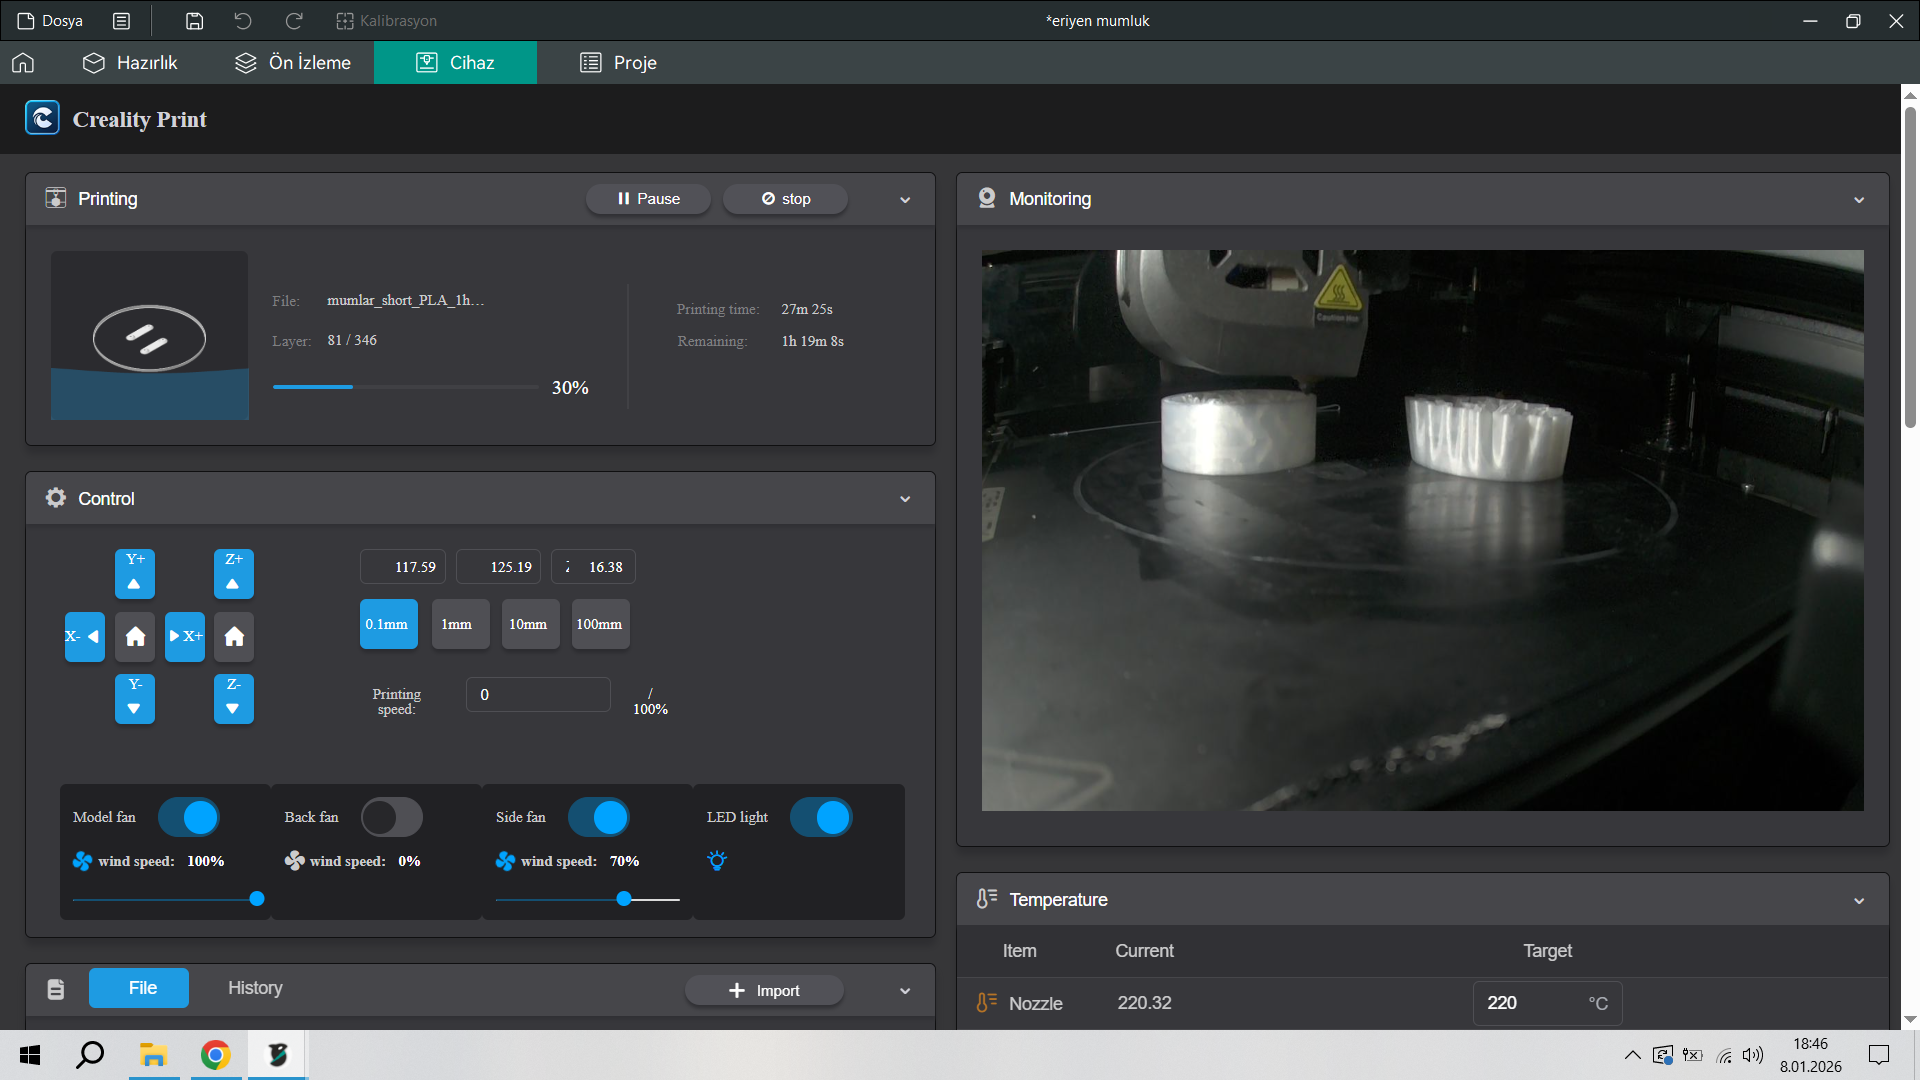Collapse the Printing panel chevron

[x=905, y=200]
